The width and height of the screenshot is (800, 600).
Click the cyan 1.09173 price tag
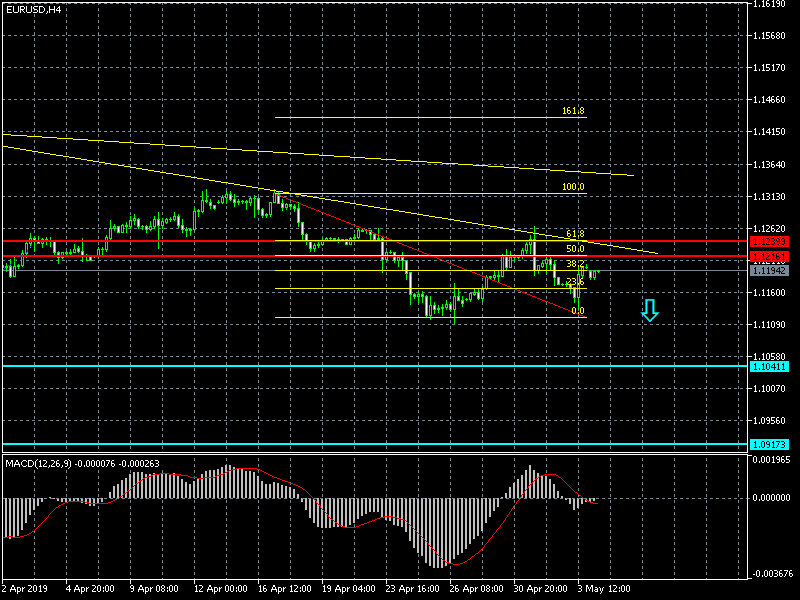[769, 444]
